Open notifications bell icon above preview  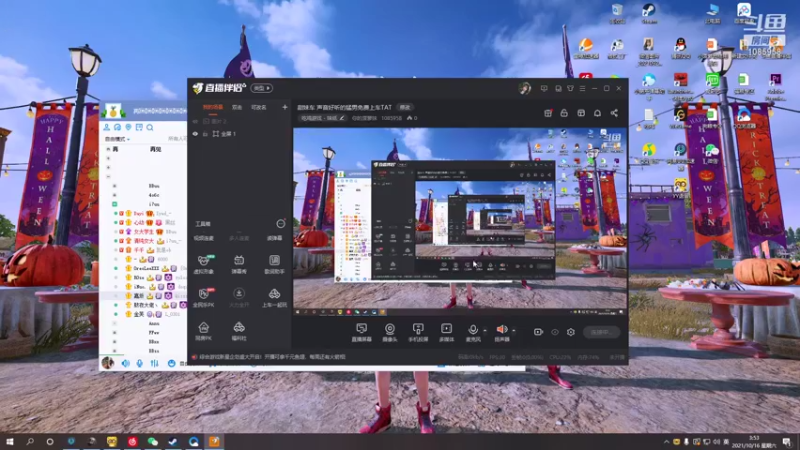tap(597, 113)
